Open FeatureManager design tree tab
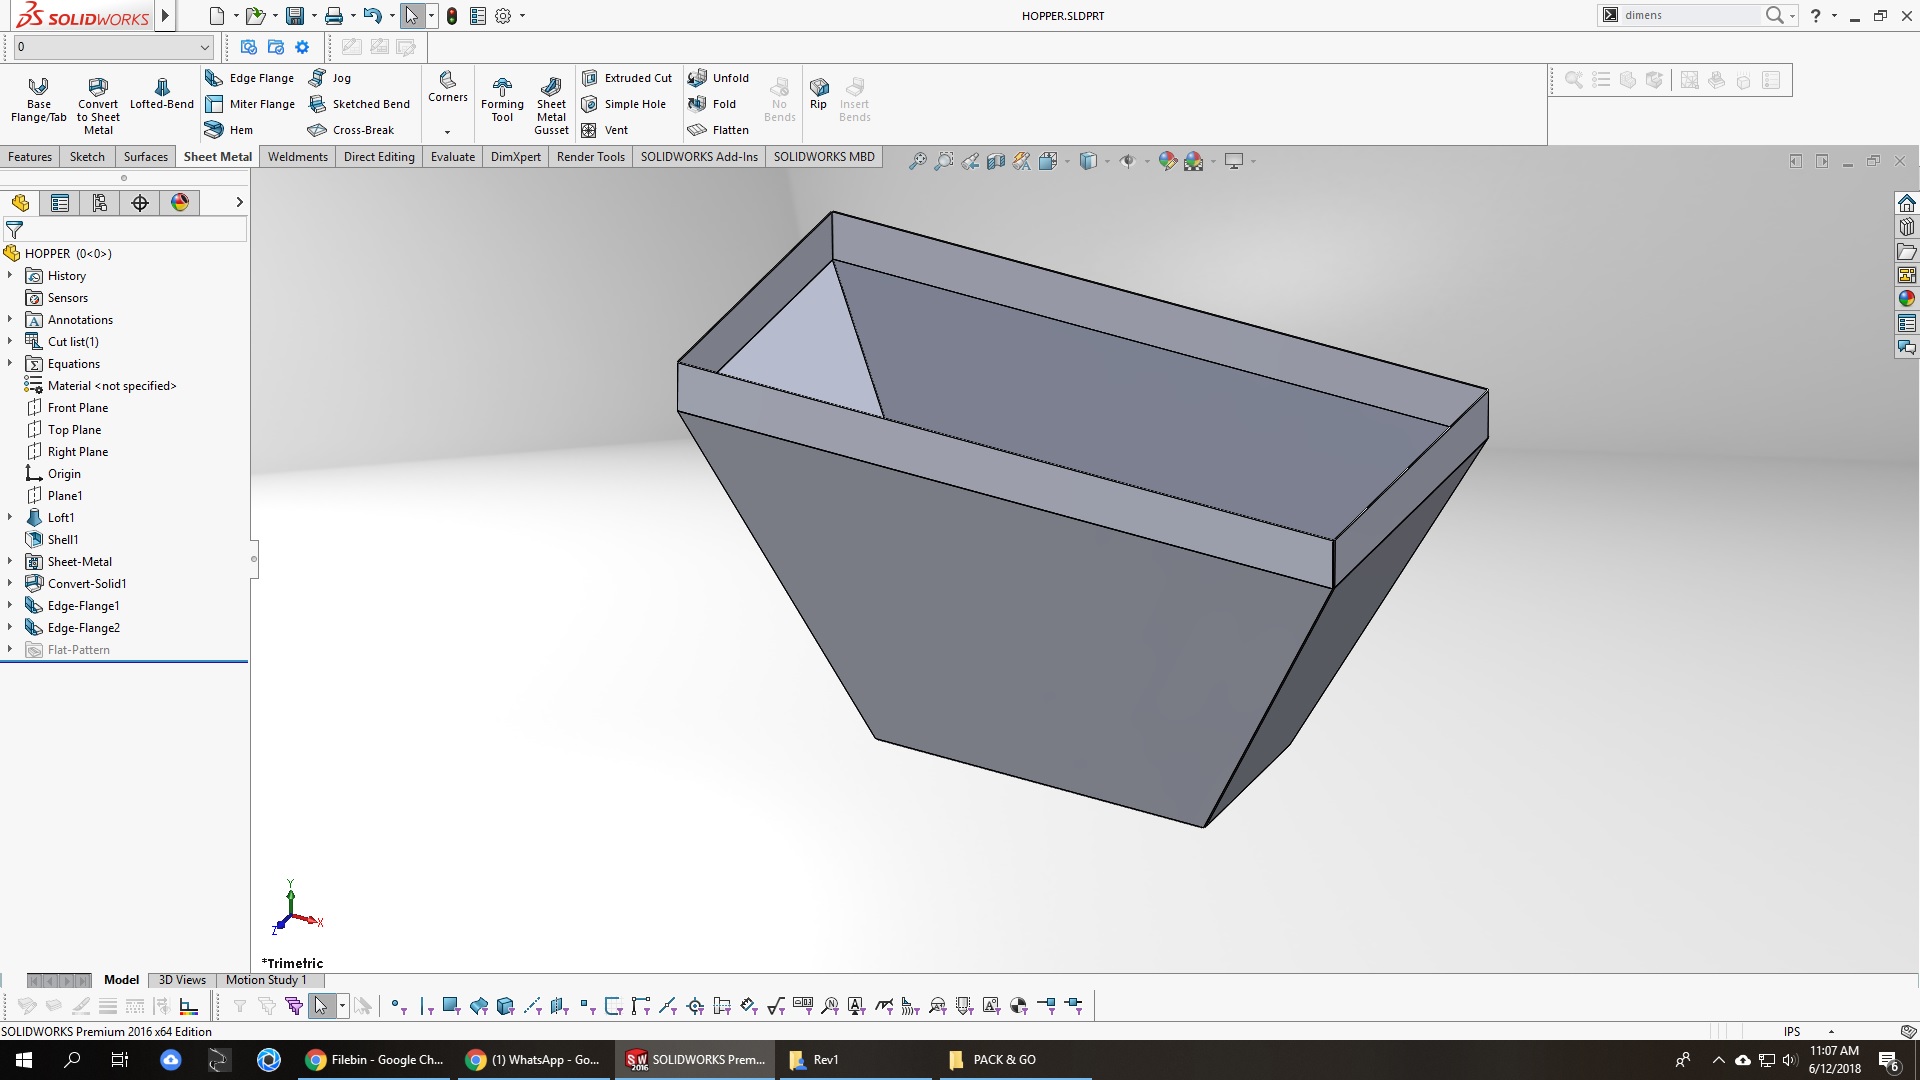The height and width of the screenshot is (1080, 1920). coord(20,203)
